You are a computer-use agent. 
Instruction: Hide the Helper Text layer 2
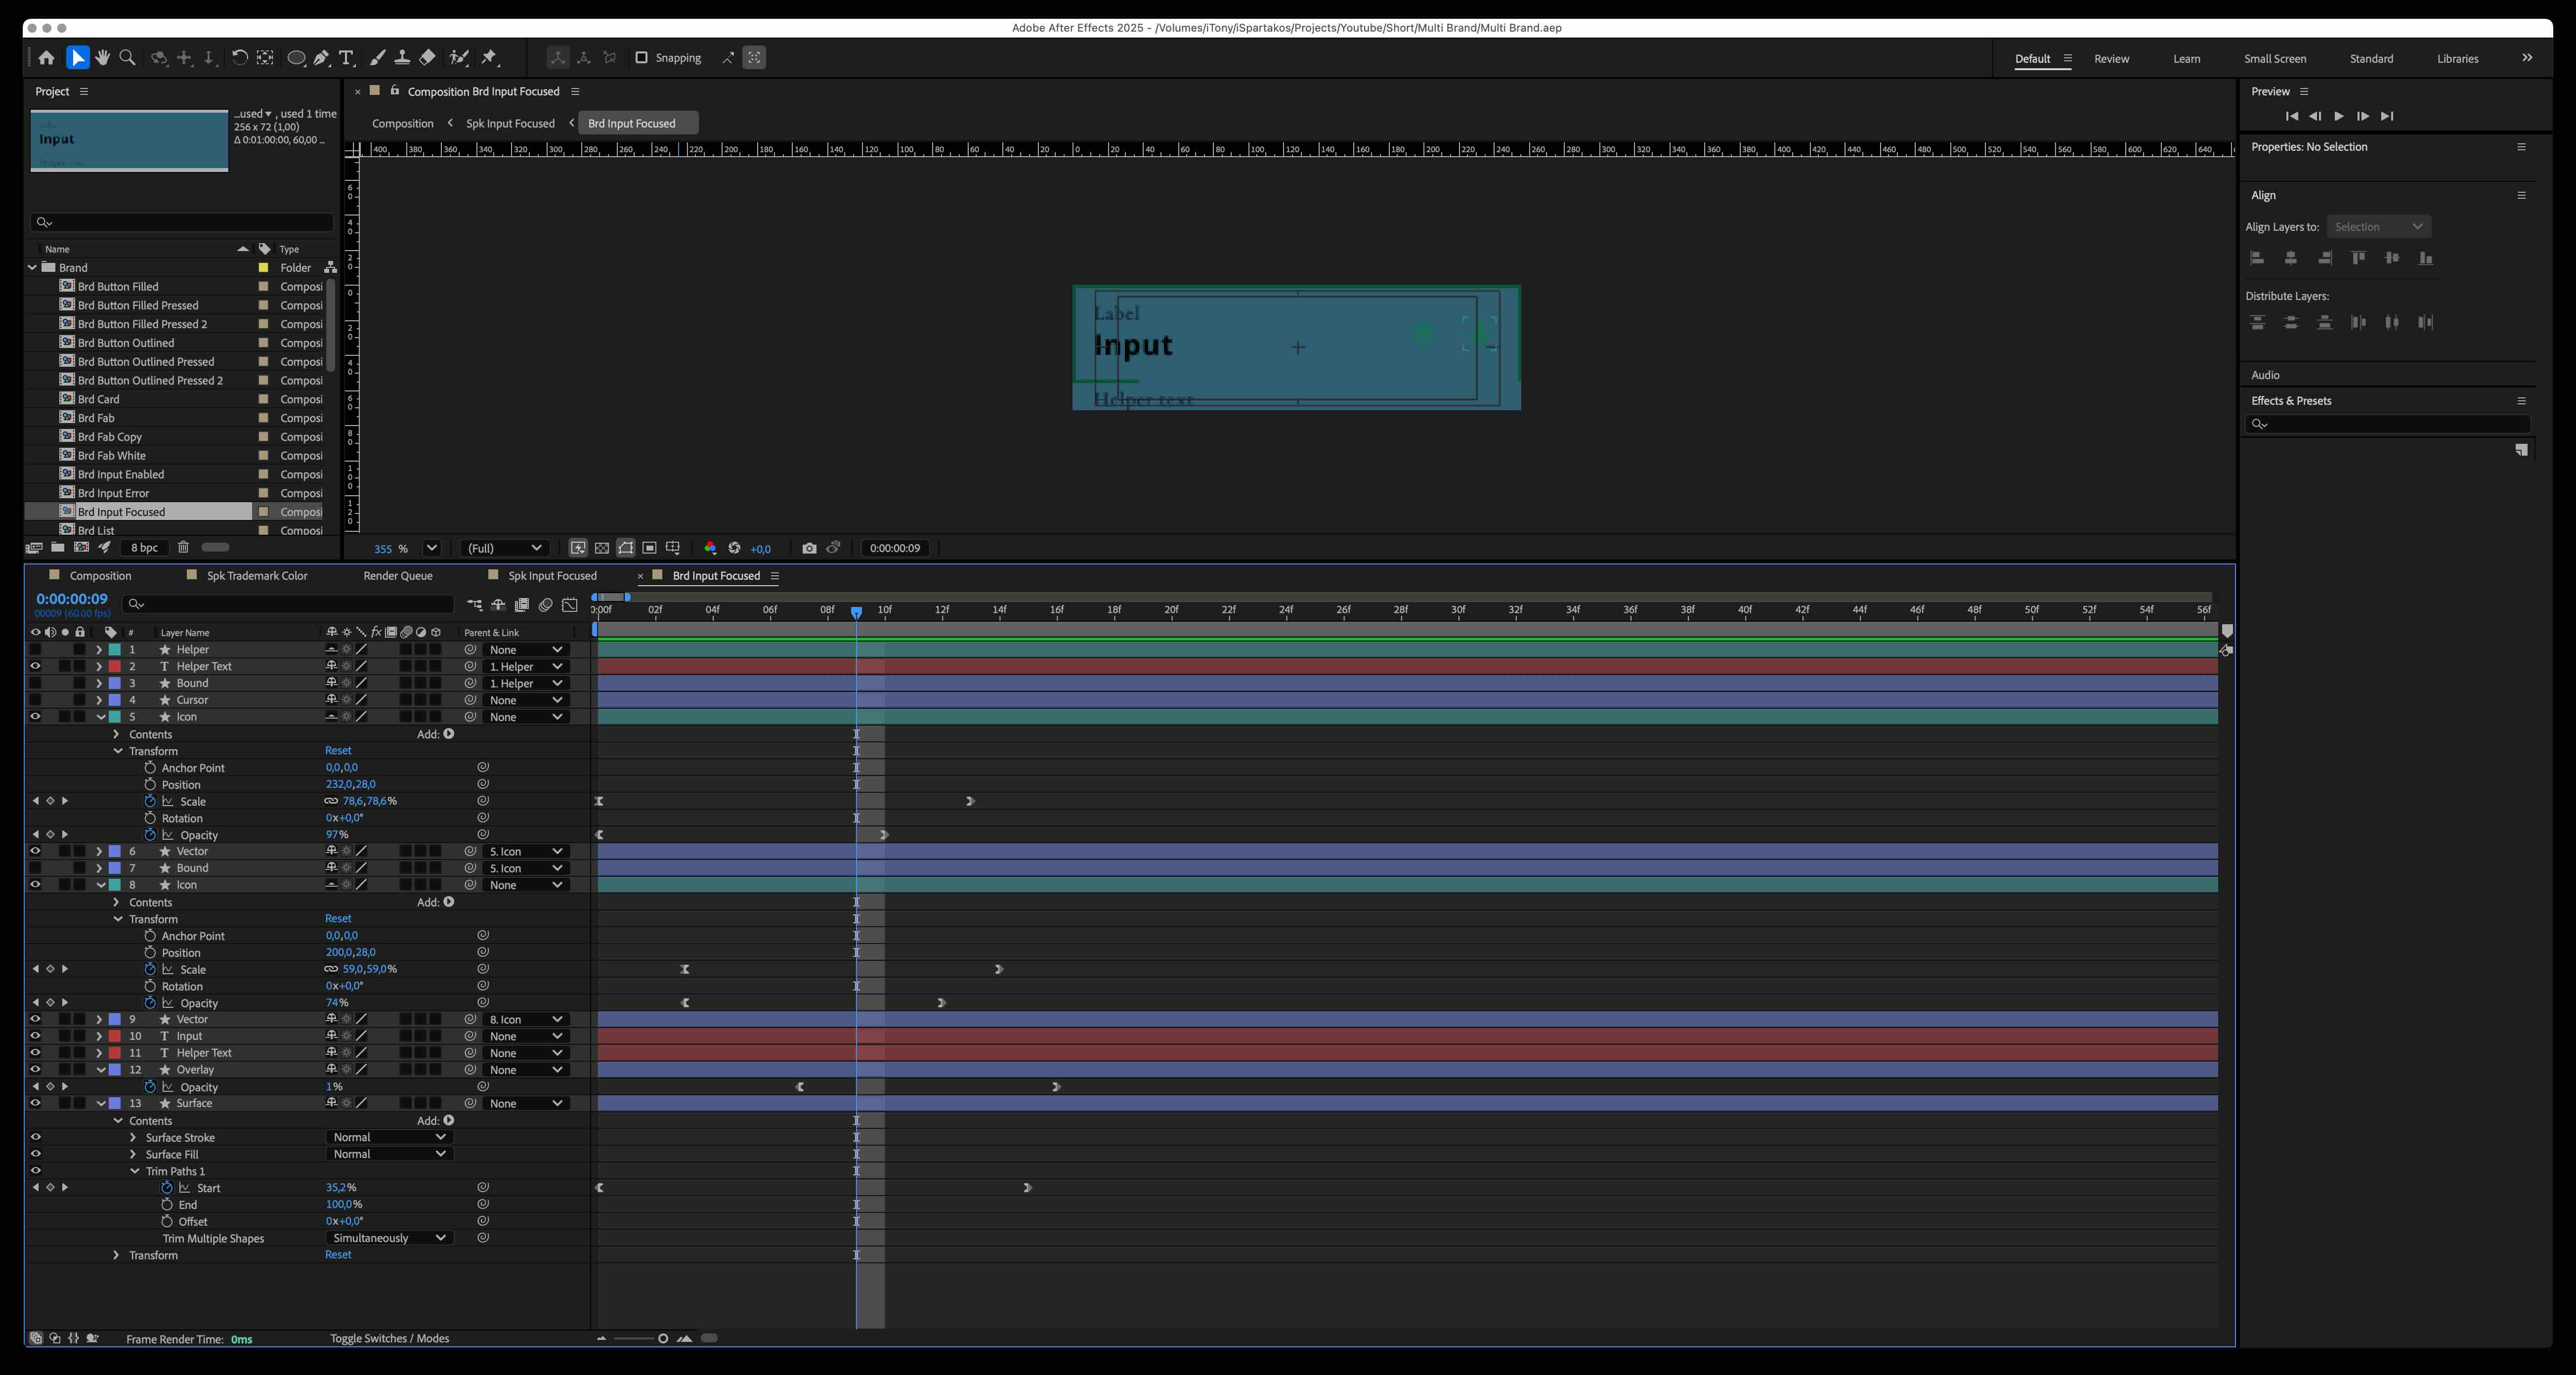pos(35,666)
